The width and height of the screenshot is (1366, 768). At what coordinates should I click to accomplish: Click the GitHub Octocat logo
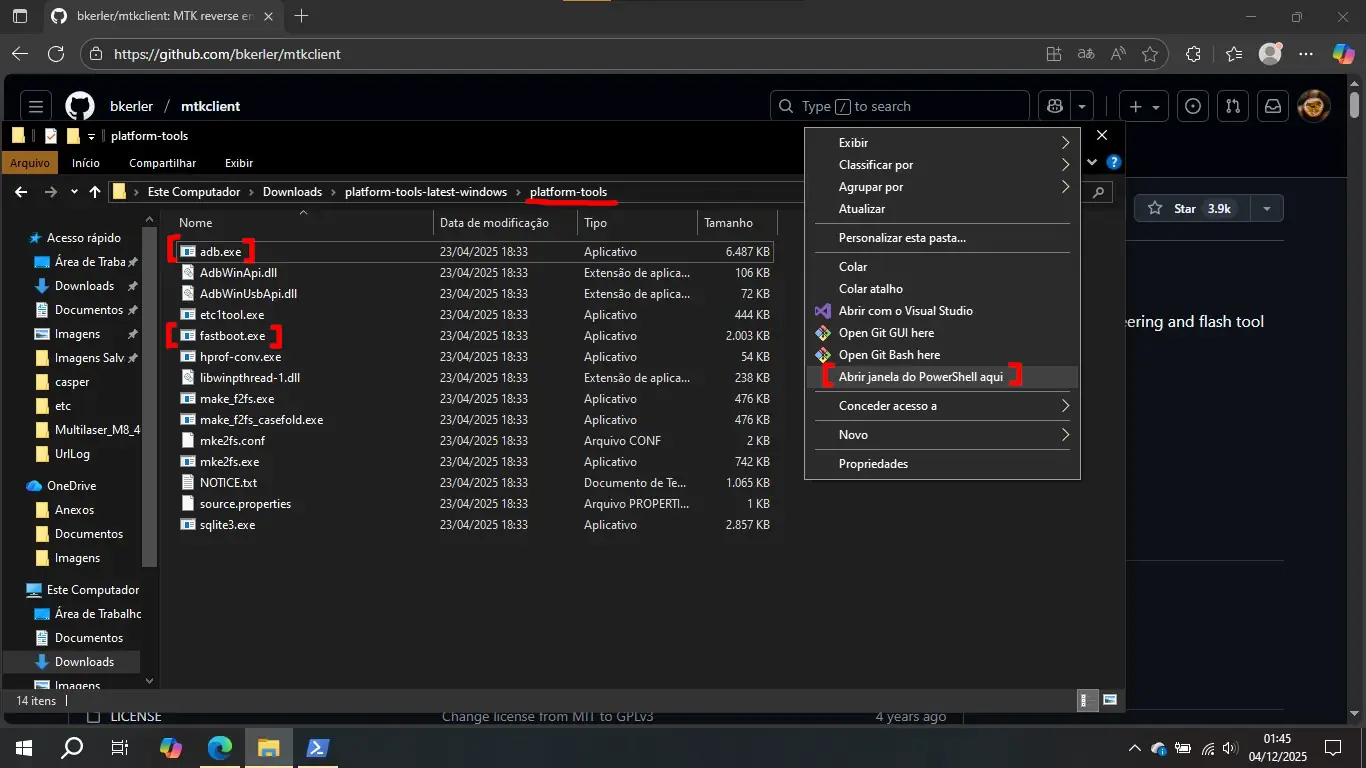pos(80,106)
